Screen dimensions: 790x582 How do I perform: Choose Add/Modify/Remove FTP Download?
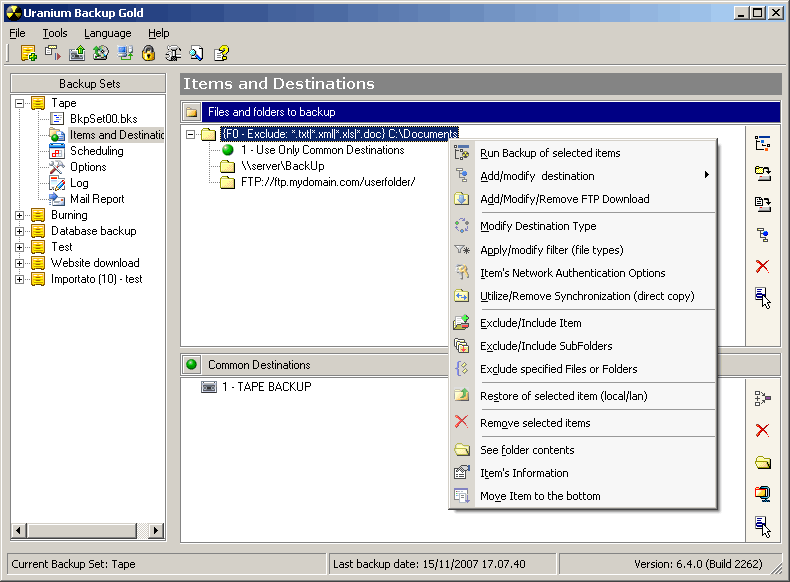tap(583, 199)
